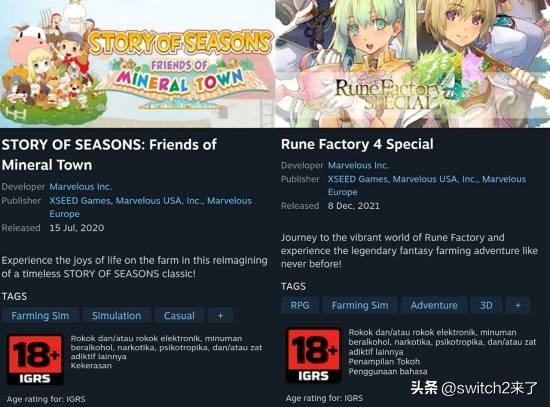Select the Farming Sim tag for Rune Factory
Viewport: 550px width, 407px height.
(x=360, y=305)
